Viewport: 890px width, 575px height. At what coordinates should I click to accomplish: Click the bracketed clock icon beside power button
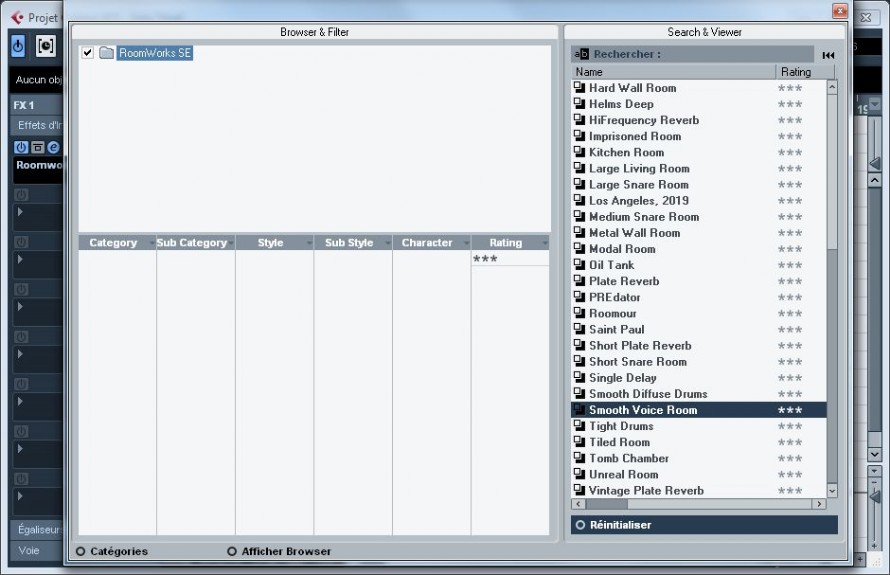coord(46,46)
